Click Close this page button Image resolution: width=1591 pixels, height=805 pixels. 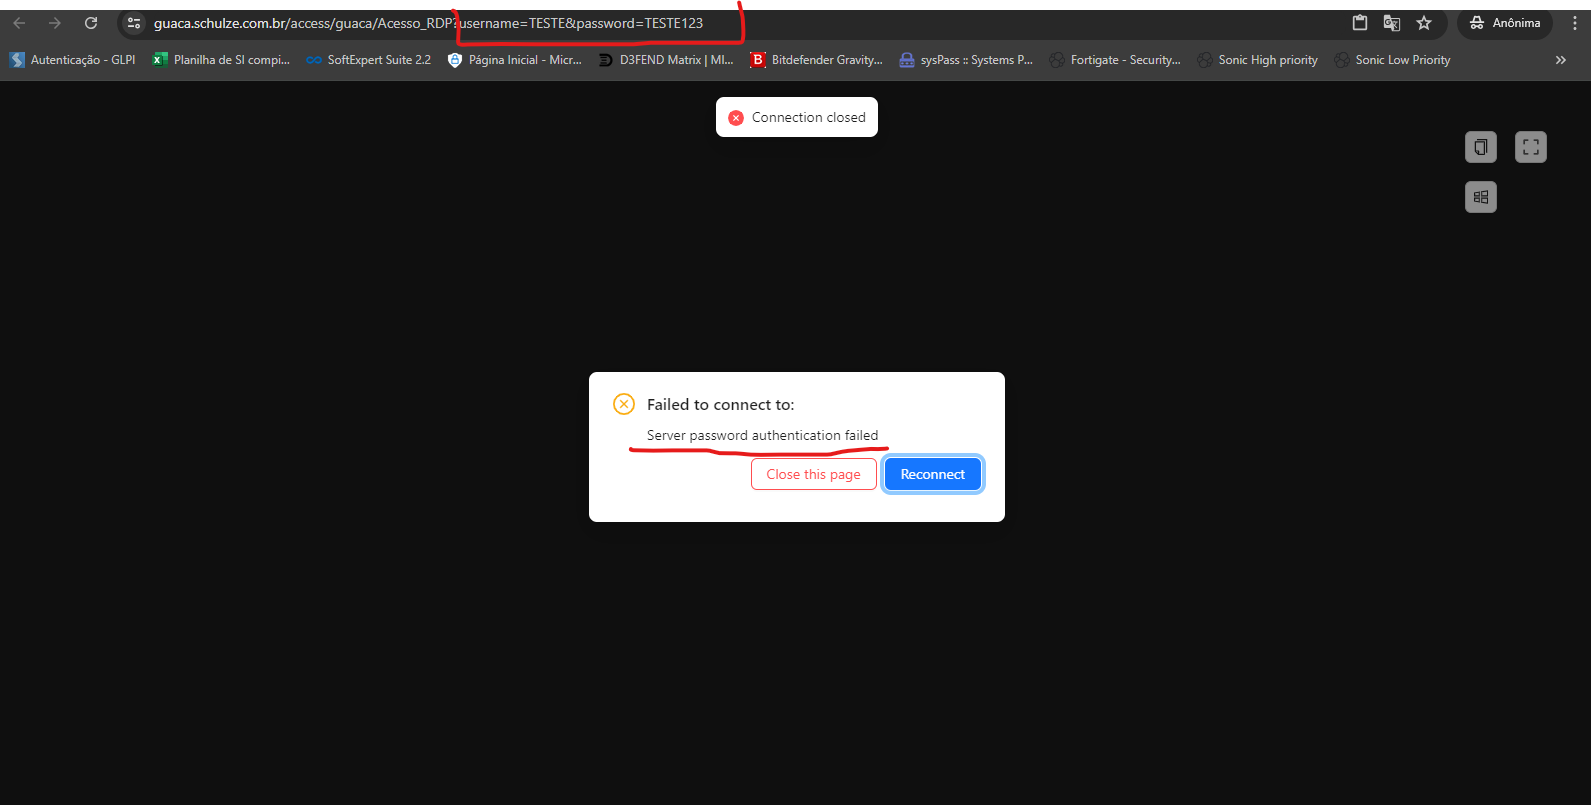(814, 474)
